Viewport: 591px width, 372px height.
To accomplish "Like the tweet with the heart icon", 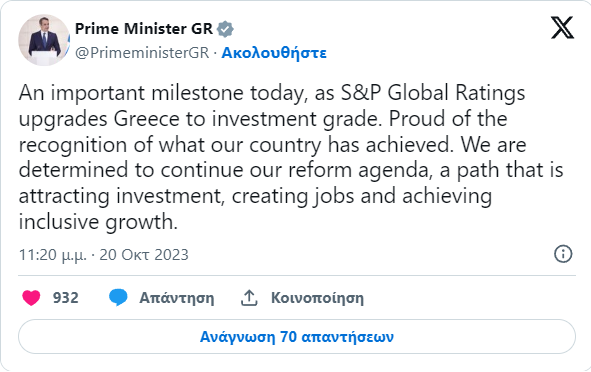I will 31,298.
